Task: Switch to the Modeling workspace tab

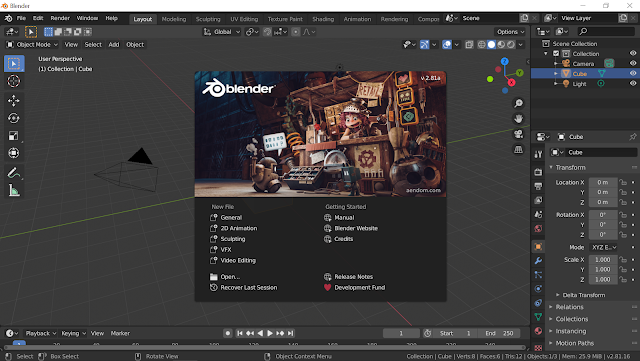Action: pos(173,19)
